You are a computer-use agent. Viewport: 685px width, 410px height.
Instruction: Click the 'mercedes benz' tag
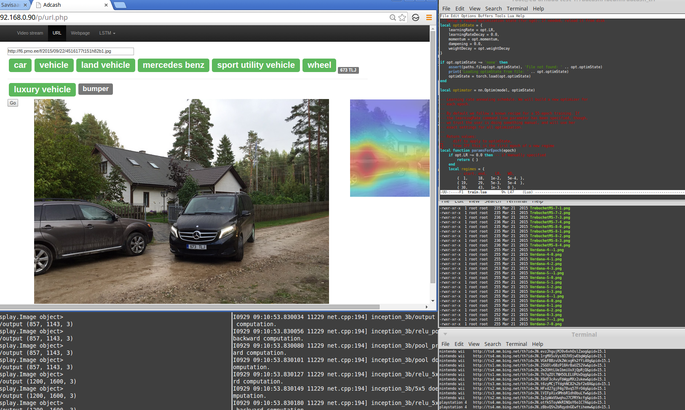coord(173,65)
